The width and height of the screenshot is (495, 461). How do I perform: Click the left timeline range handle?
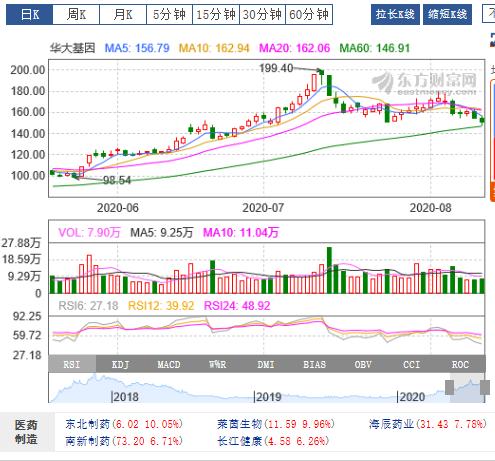click(449, 387)
